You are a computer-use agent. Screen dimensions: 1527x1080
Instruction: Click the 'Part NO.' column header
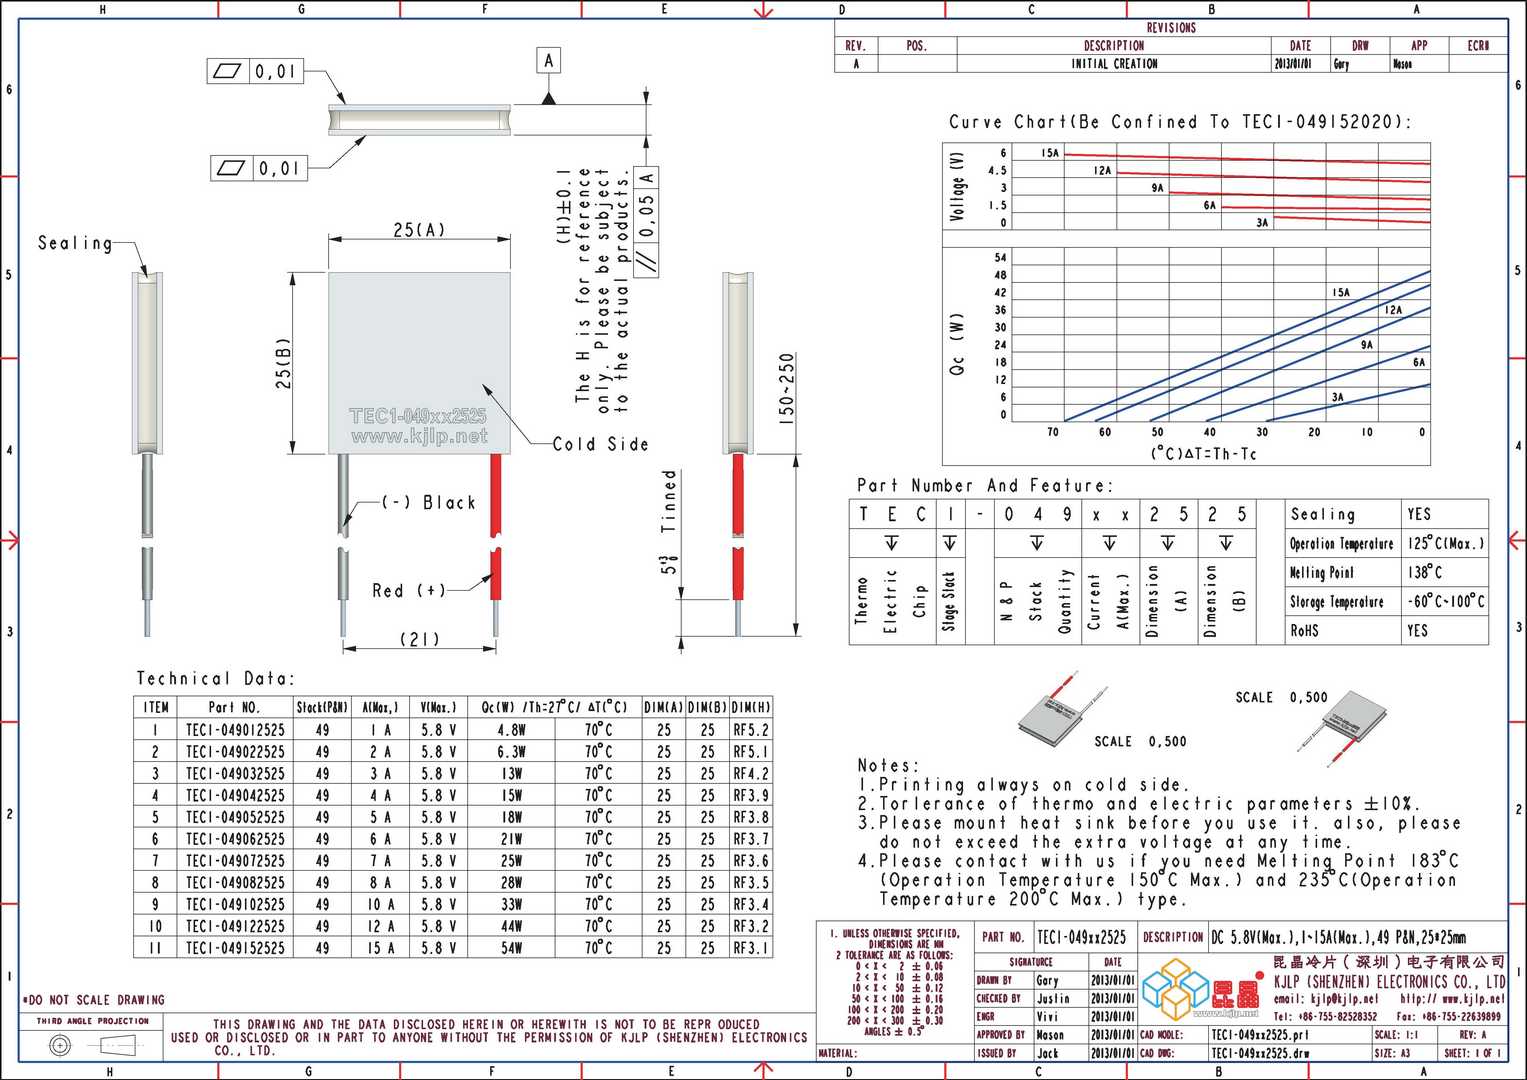click(234, 707)
